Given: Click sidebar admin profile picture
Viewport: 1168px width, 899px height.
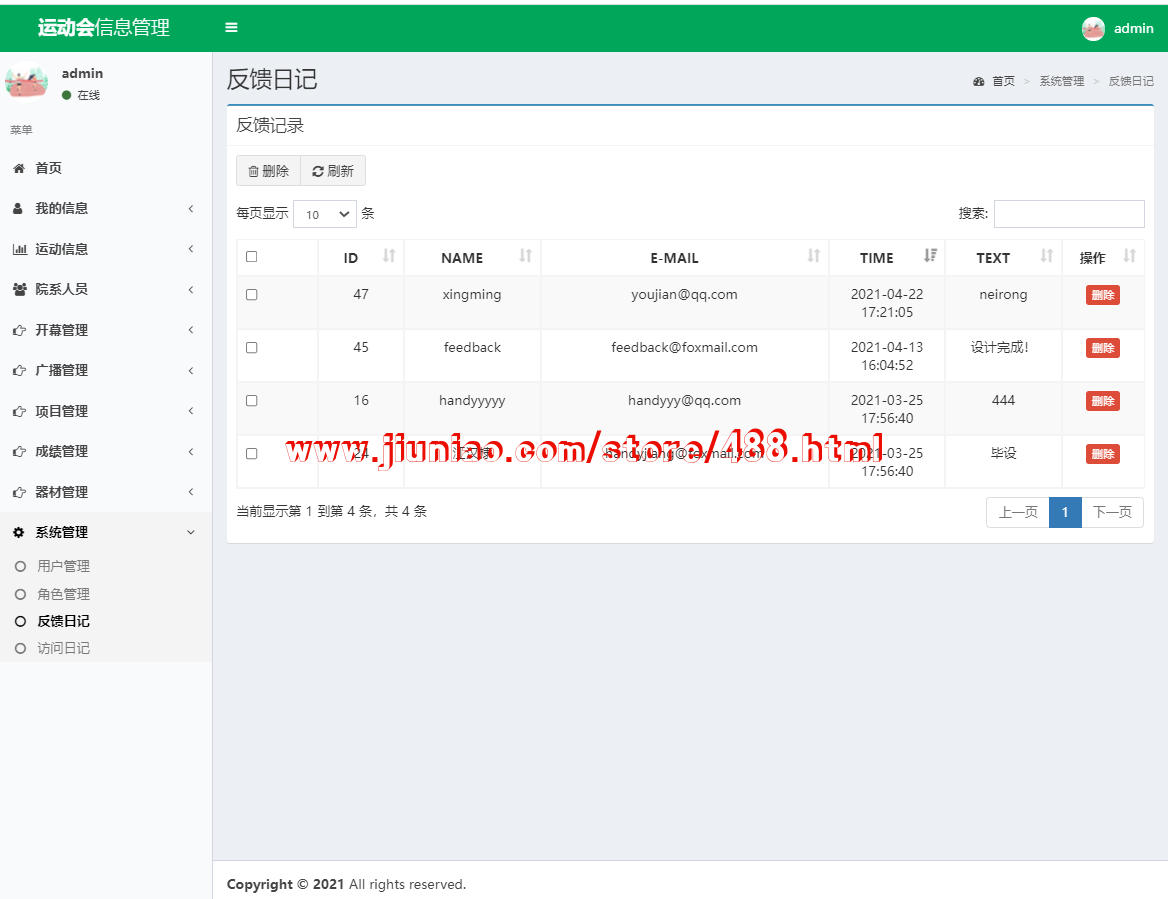Looking at the screenshot, I should coord(27,81).
